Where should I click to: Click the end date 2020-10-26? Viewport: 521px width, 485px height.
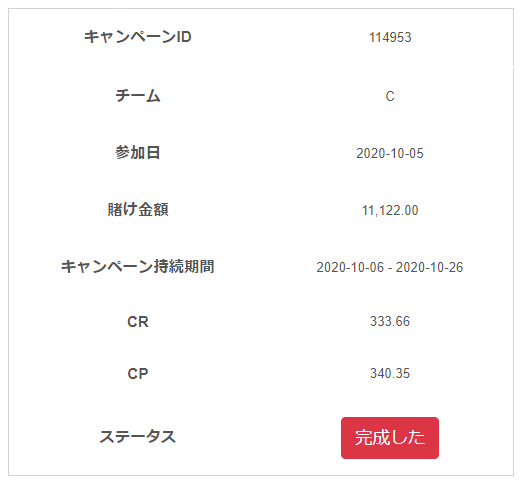429,267
